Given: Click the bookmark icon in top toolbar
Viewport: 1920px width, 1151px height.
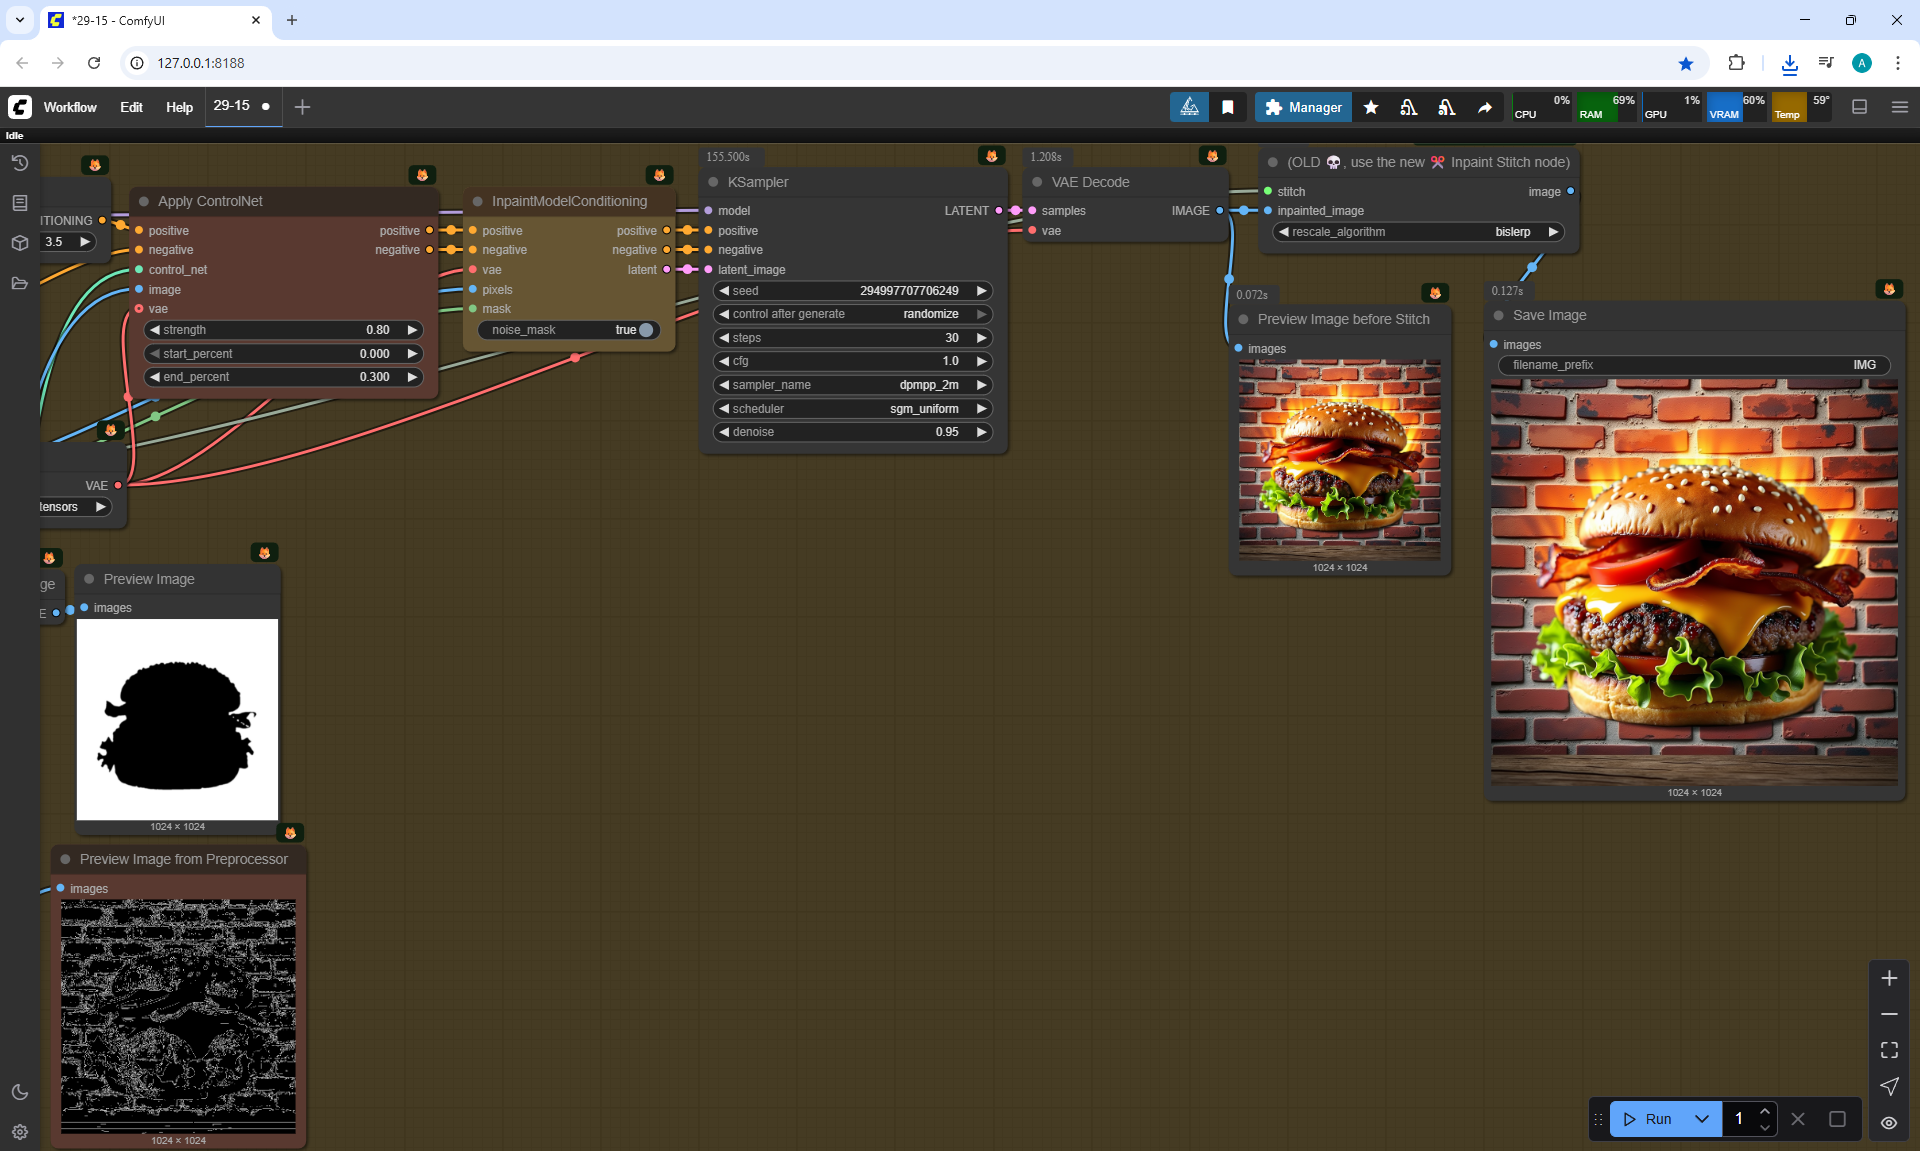Looking at the screenshot, I should (1228, 107).
